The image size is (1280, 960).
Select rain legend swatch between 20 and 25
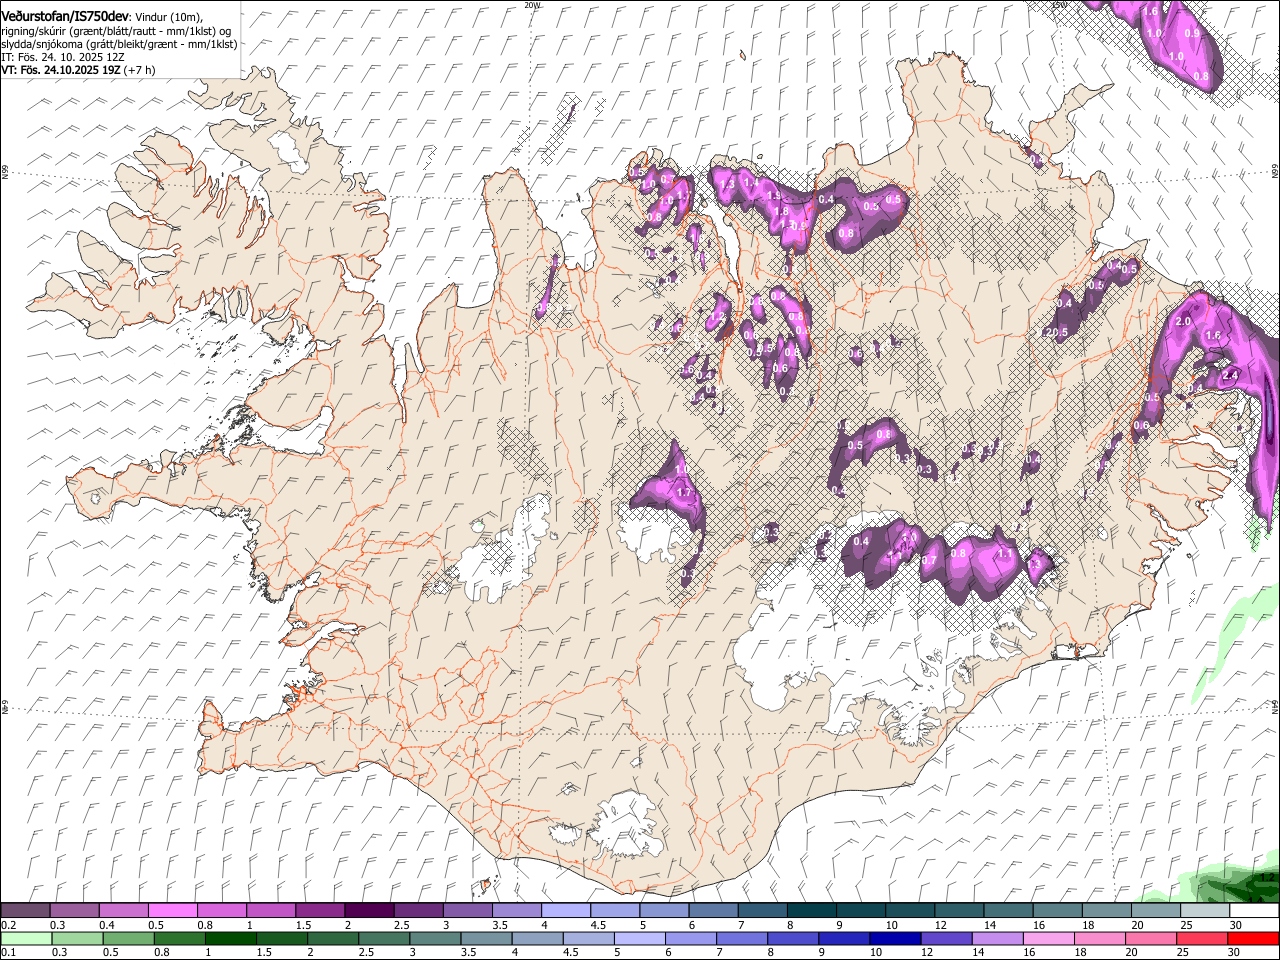pyautogui.click(x=1151, y=938)
